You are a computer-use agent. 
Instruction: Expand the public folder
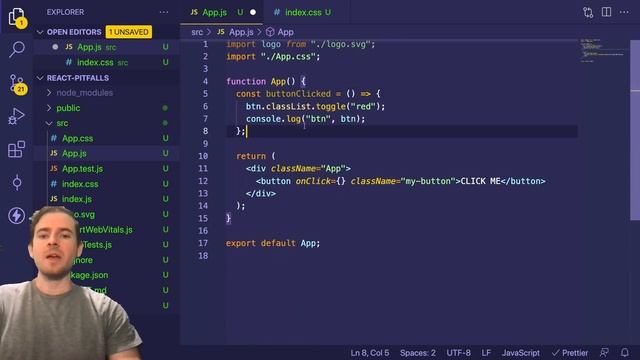49,108
